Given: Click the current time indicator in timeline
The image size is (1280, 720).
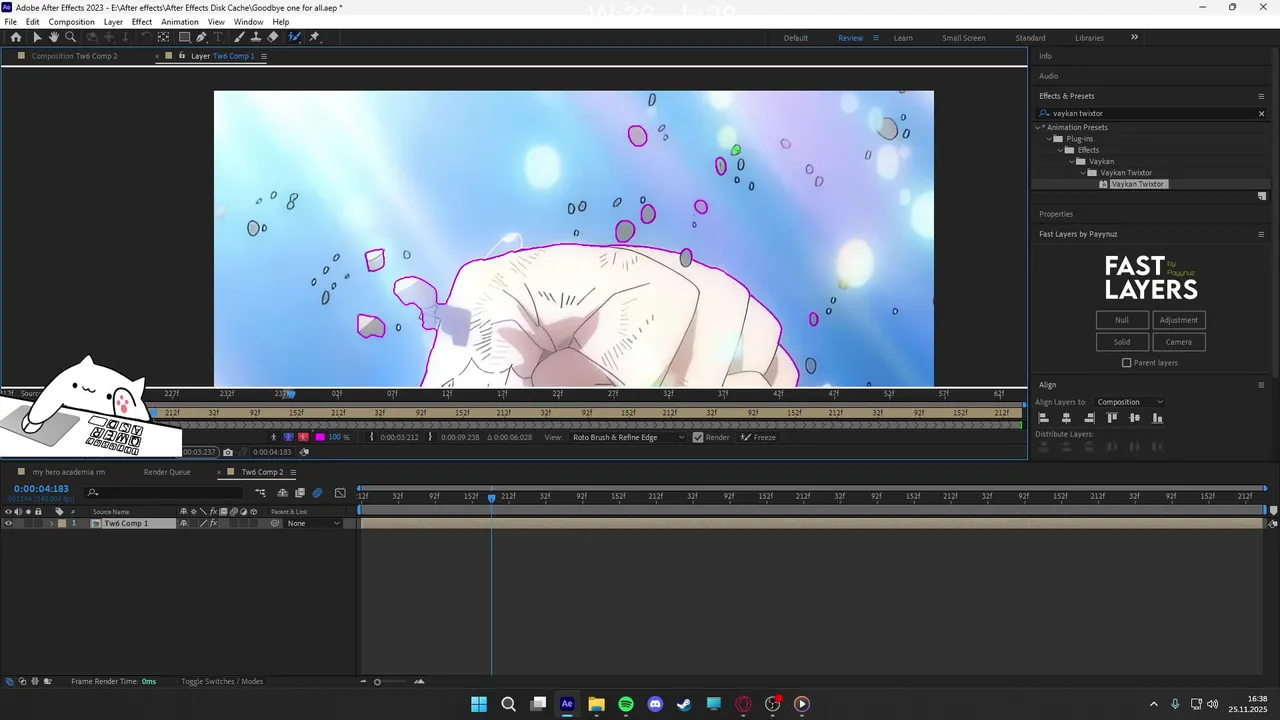Looking at the screenshot, I should [x=491, y=497].
